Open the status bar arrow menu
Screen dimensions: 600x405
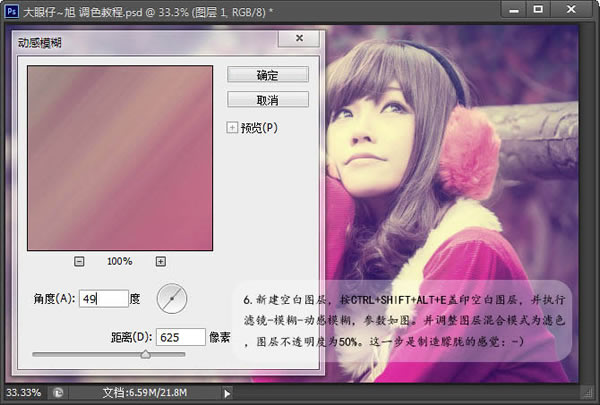pos(227,394)
